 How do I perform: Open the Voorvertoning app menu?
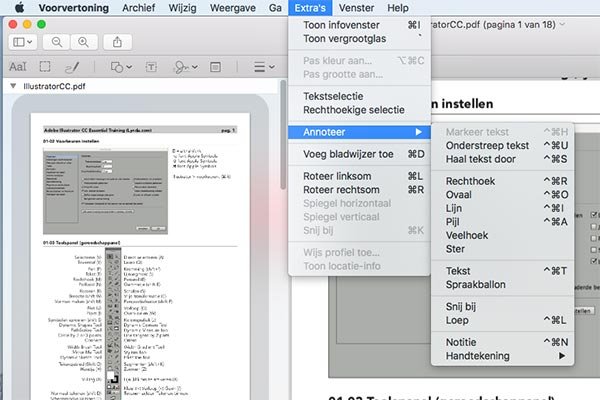coord(73,8)
